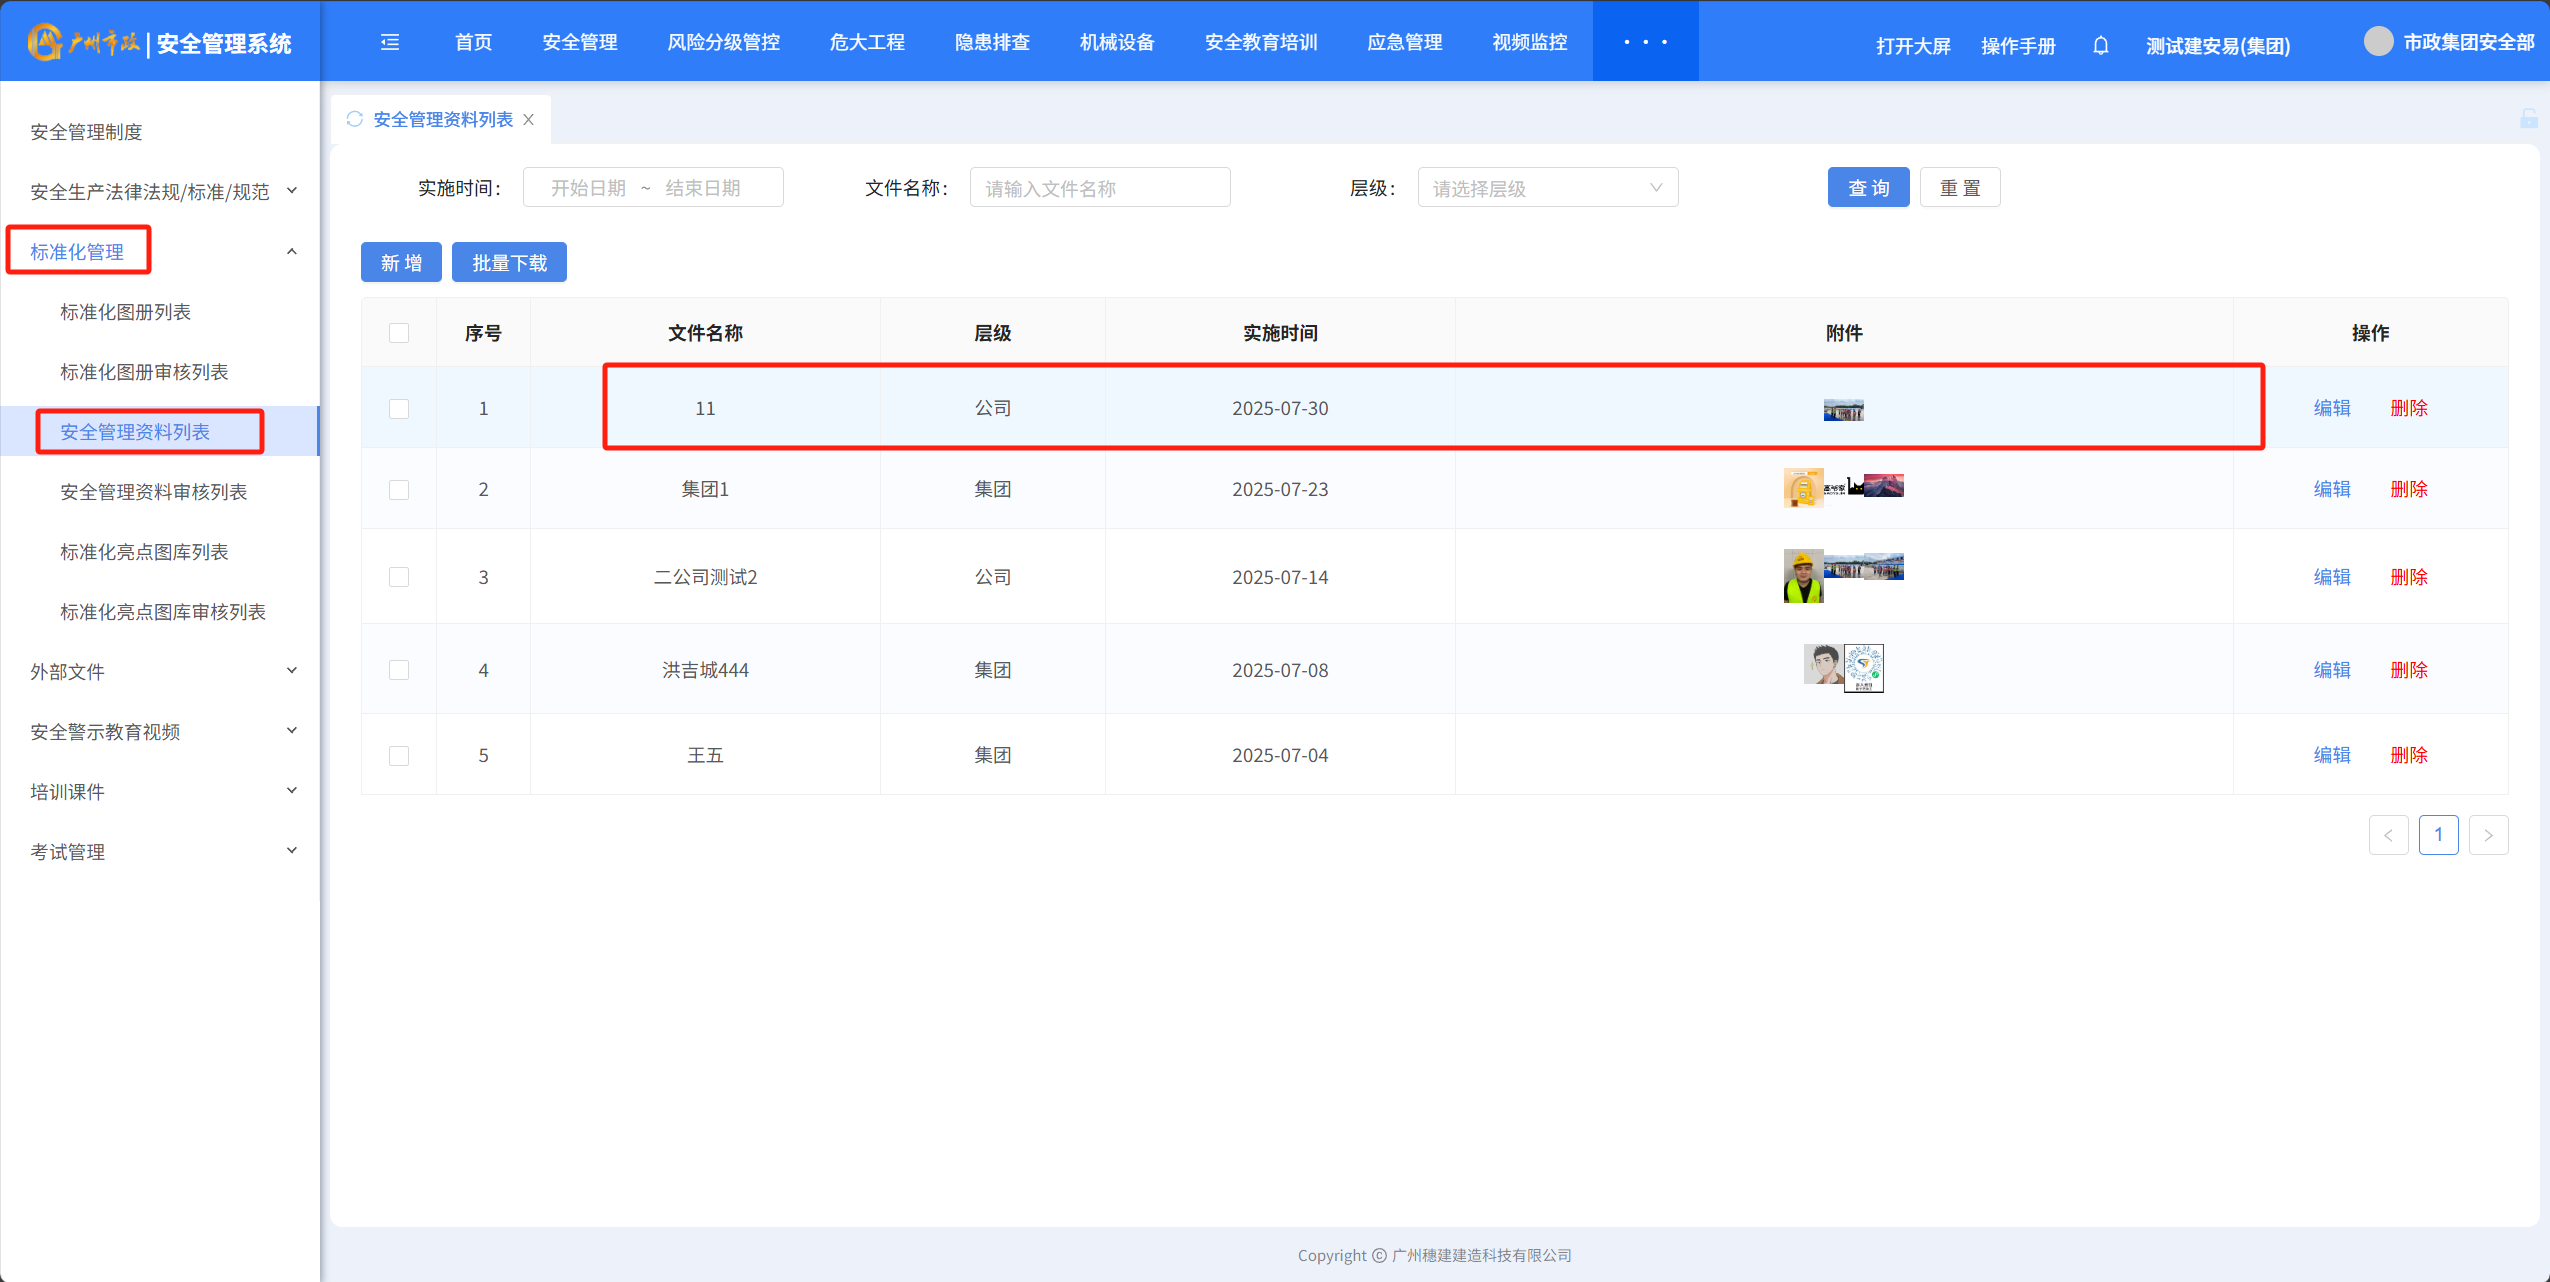
Task: Open the attachment thumbnail of row 11
Action: point(1843,410)
